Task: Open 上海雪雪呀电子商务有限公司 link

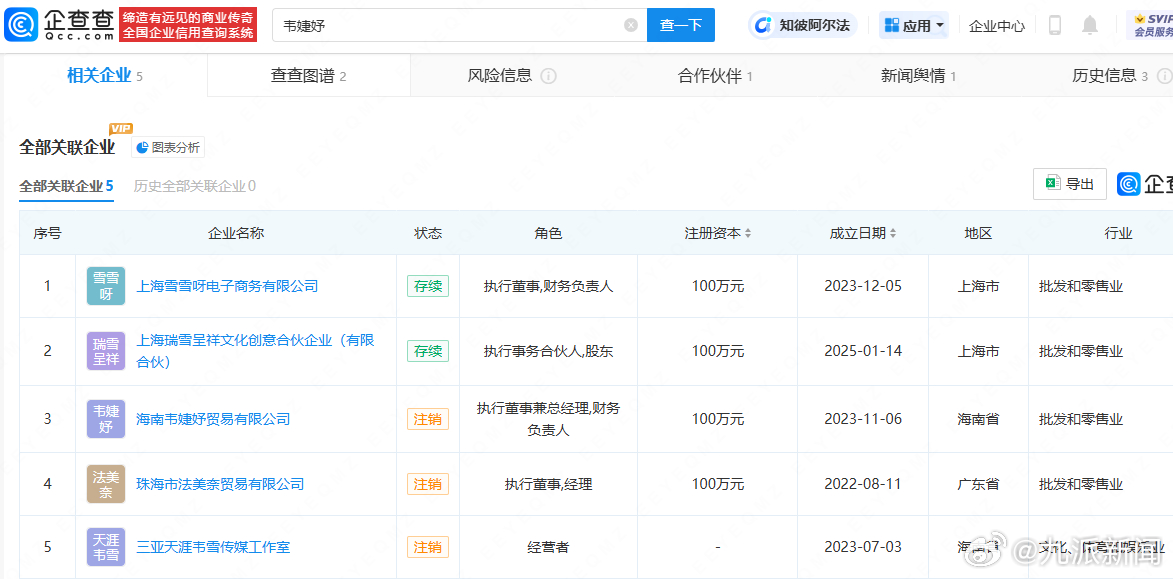Action: click(227, 286)
